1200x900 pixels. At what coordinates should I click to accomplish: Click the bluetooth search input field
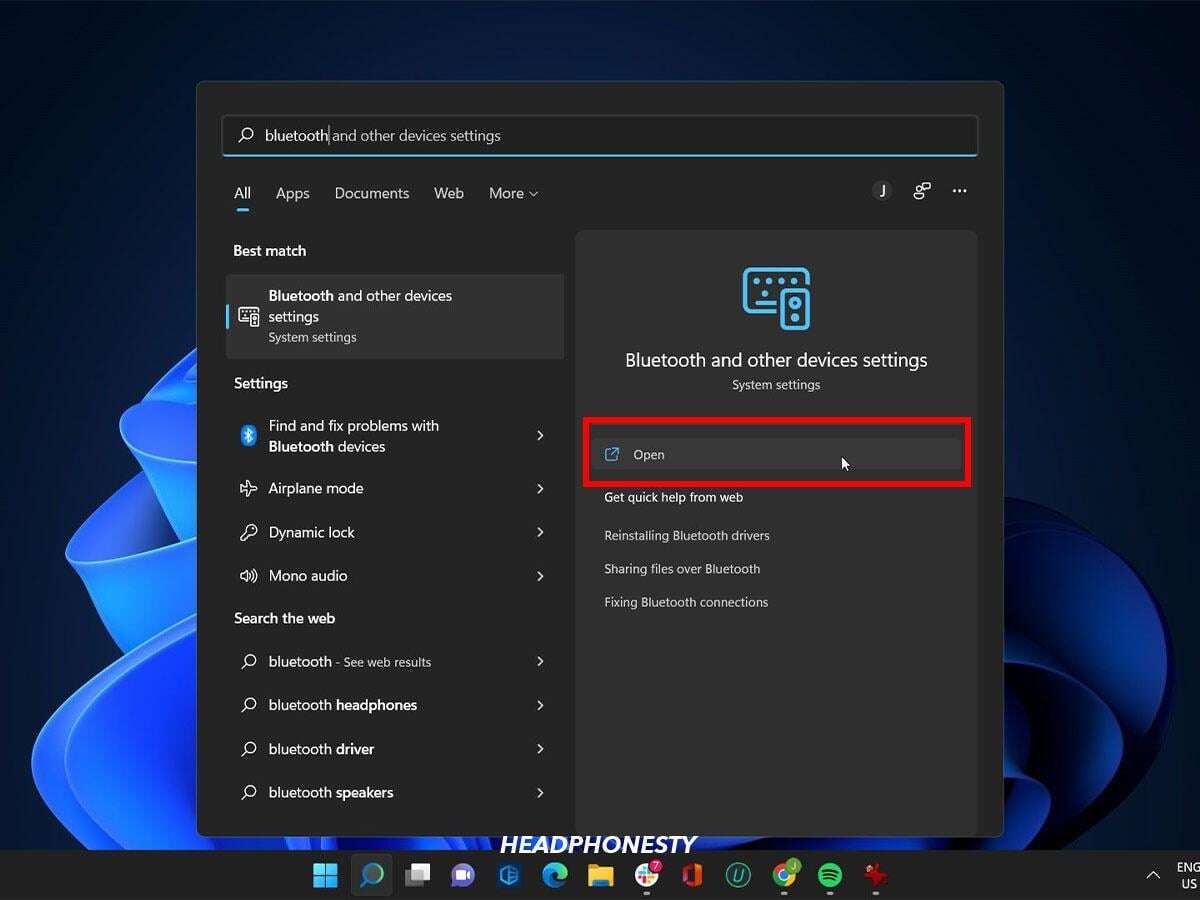[600, 135]
